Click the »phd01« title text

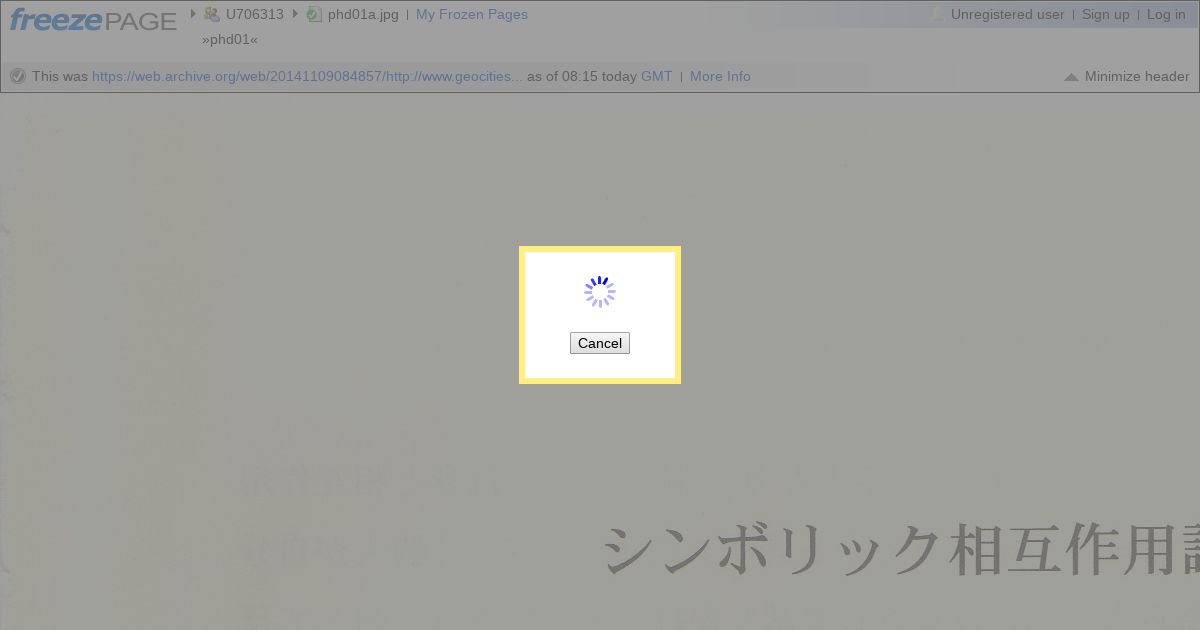click(x=230, y=39)
